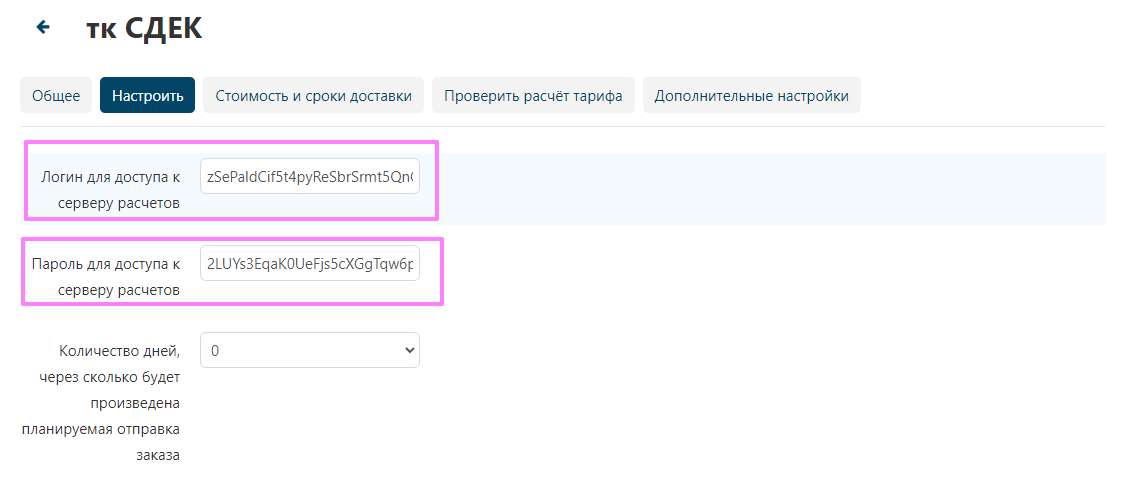Click the тк СДЕК page heading
Screen dimensions: 1122x478
[x=144, y=28]
